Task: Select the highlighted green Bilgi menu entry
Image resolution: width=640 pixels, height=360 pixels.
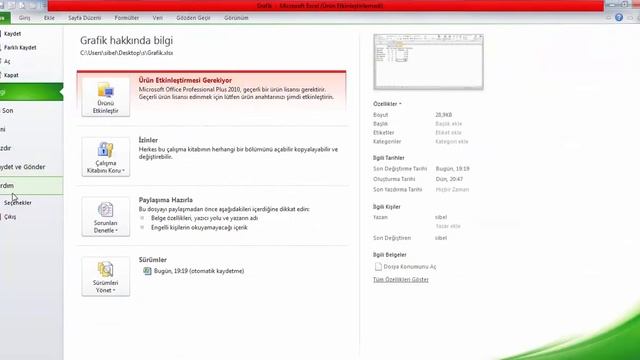Action: click(31, 92)
